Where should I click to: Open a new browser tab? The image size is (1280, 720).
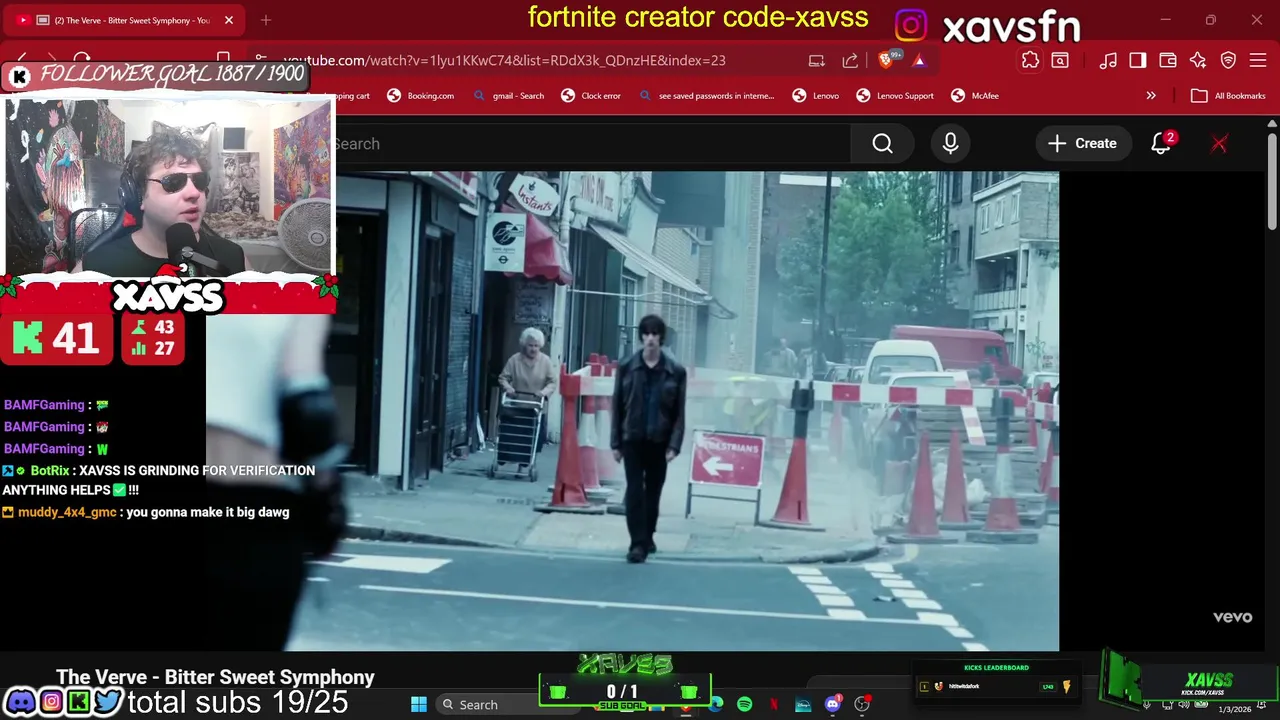coord(266,20)
